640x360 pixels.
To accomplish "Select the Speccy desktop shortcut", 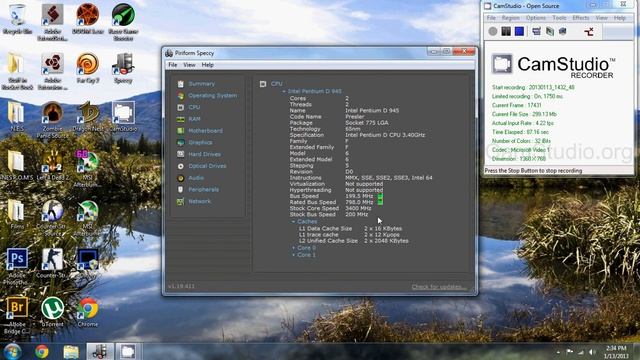I will tap(123, 68).
